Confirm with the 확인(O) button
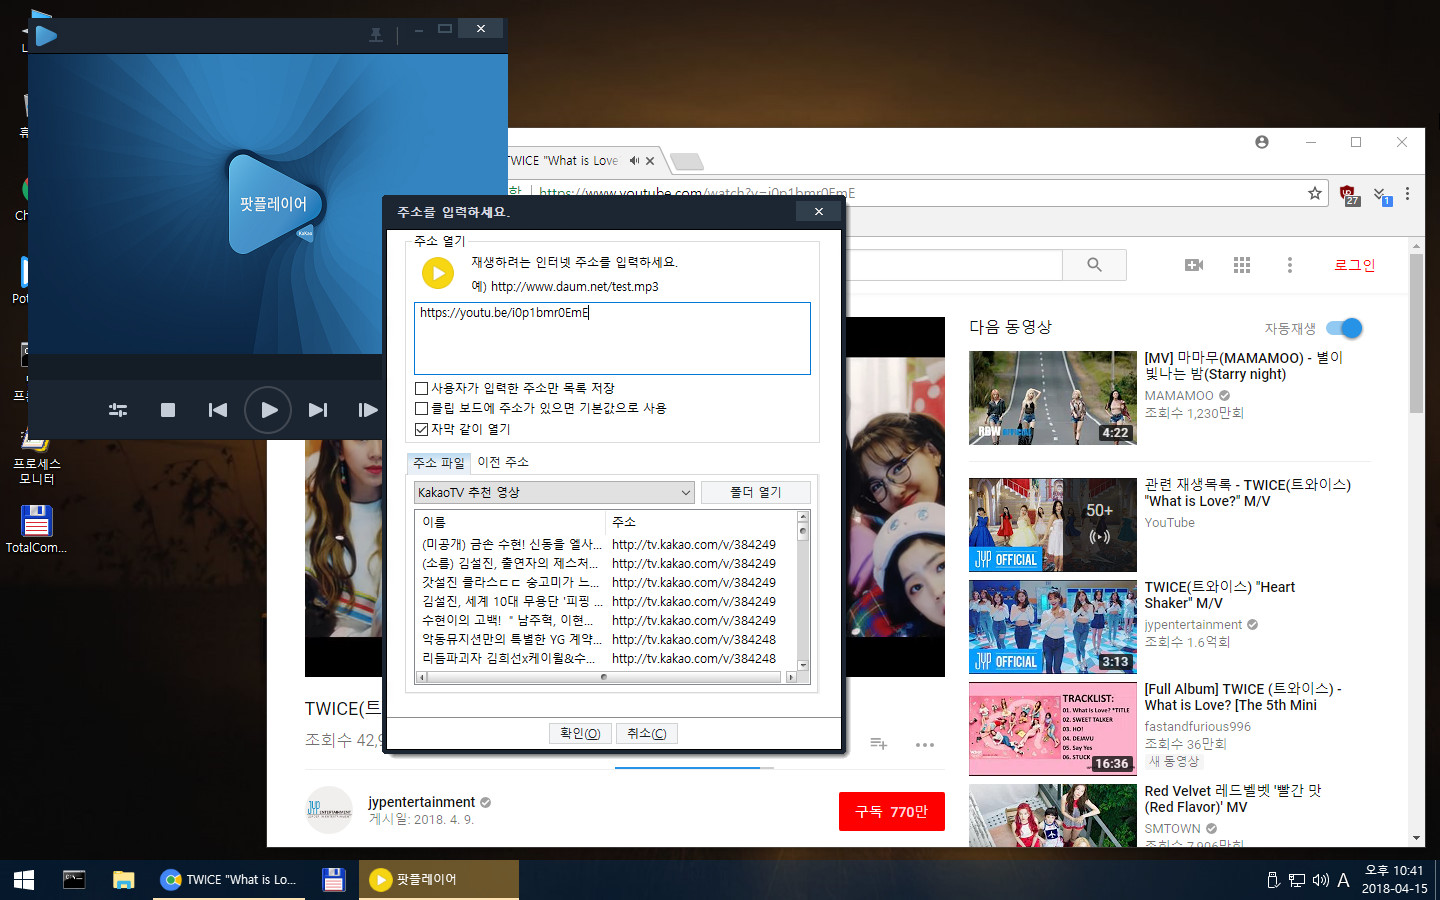1440x900 pixels. [580, 734]
